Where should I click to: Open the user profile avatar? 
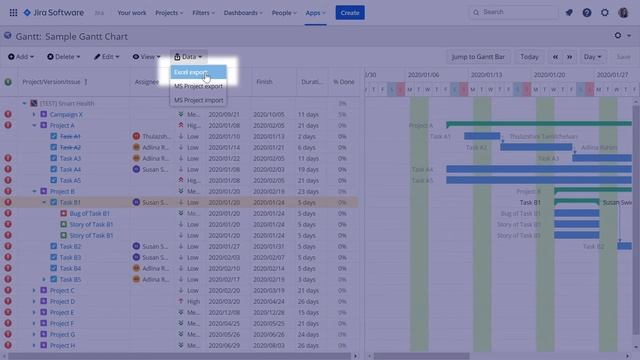[x=623, y=13]
